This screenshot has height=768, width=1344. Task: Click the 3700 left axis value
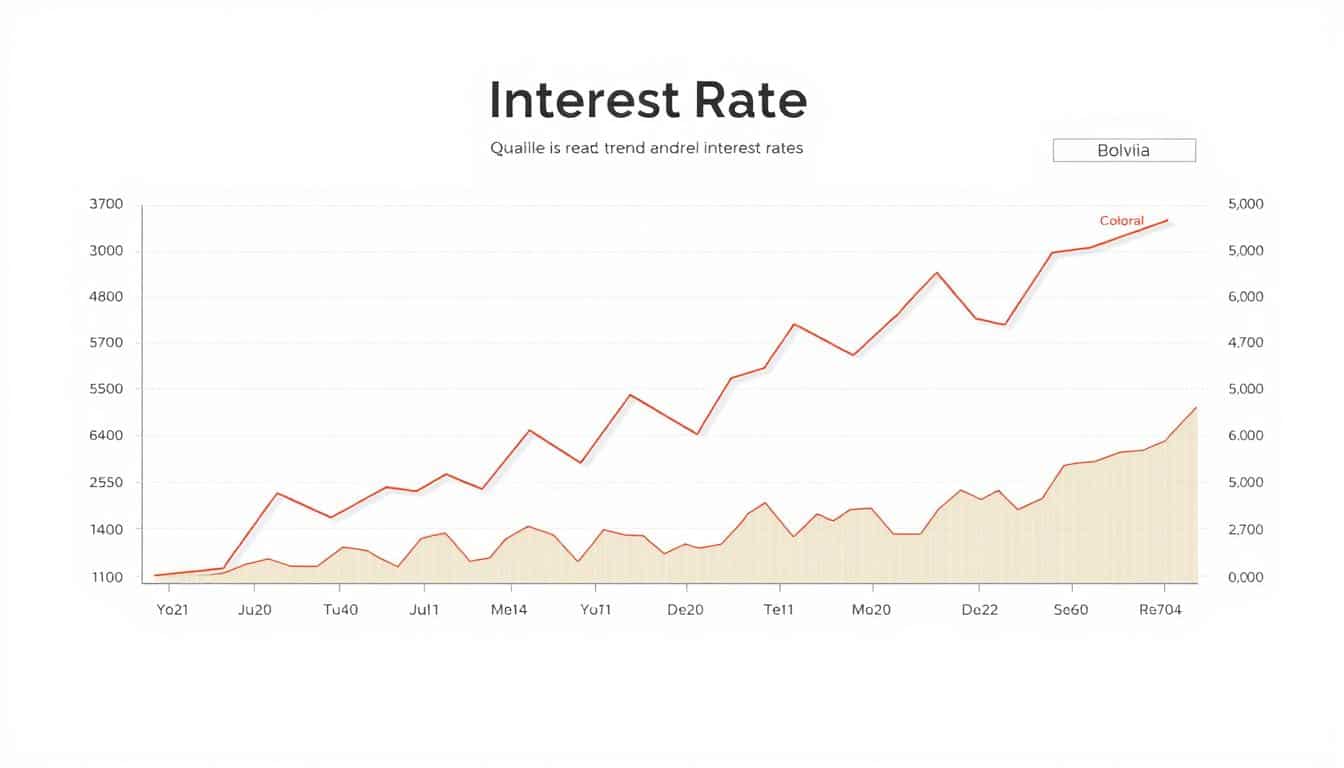106,204
